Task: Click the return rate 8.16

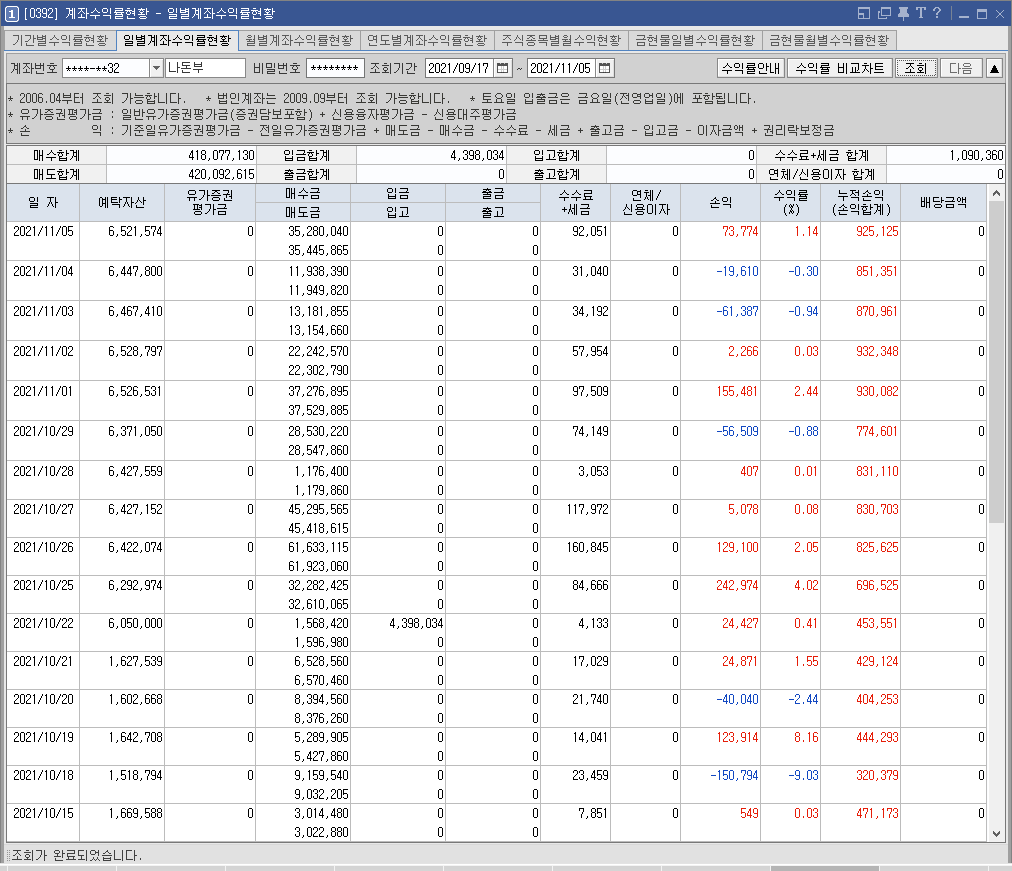Action: click(806, 737)
